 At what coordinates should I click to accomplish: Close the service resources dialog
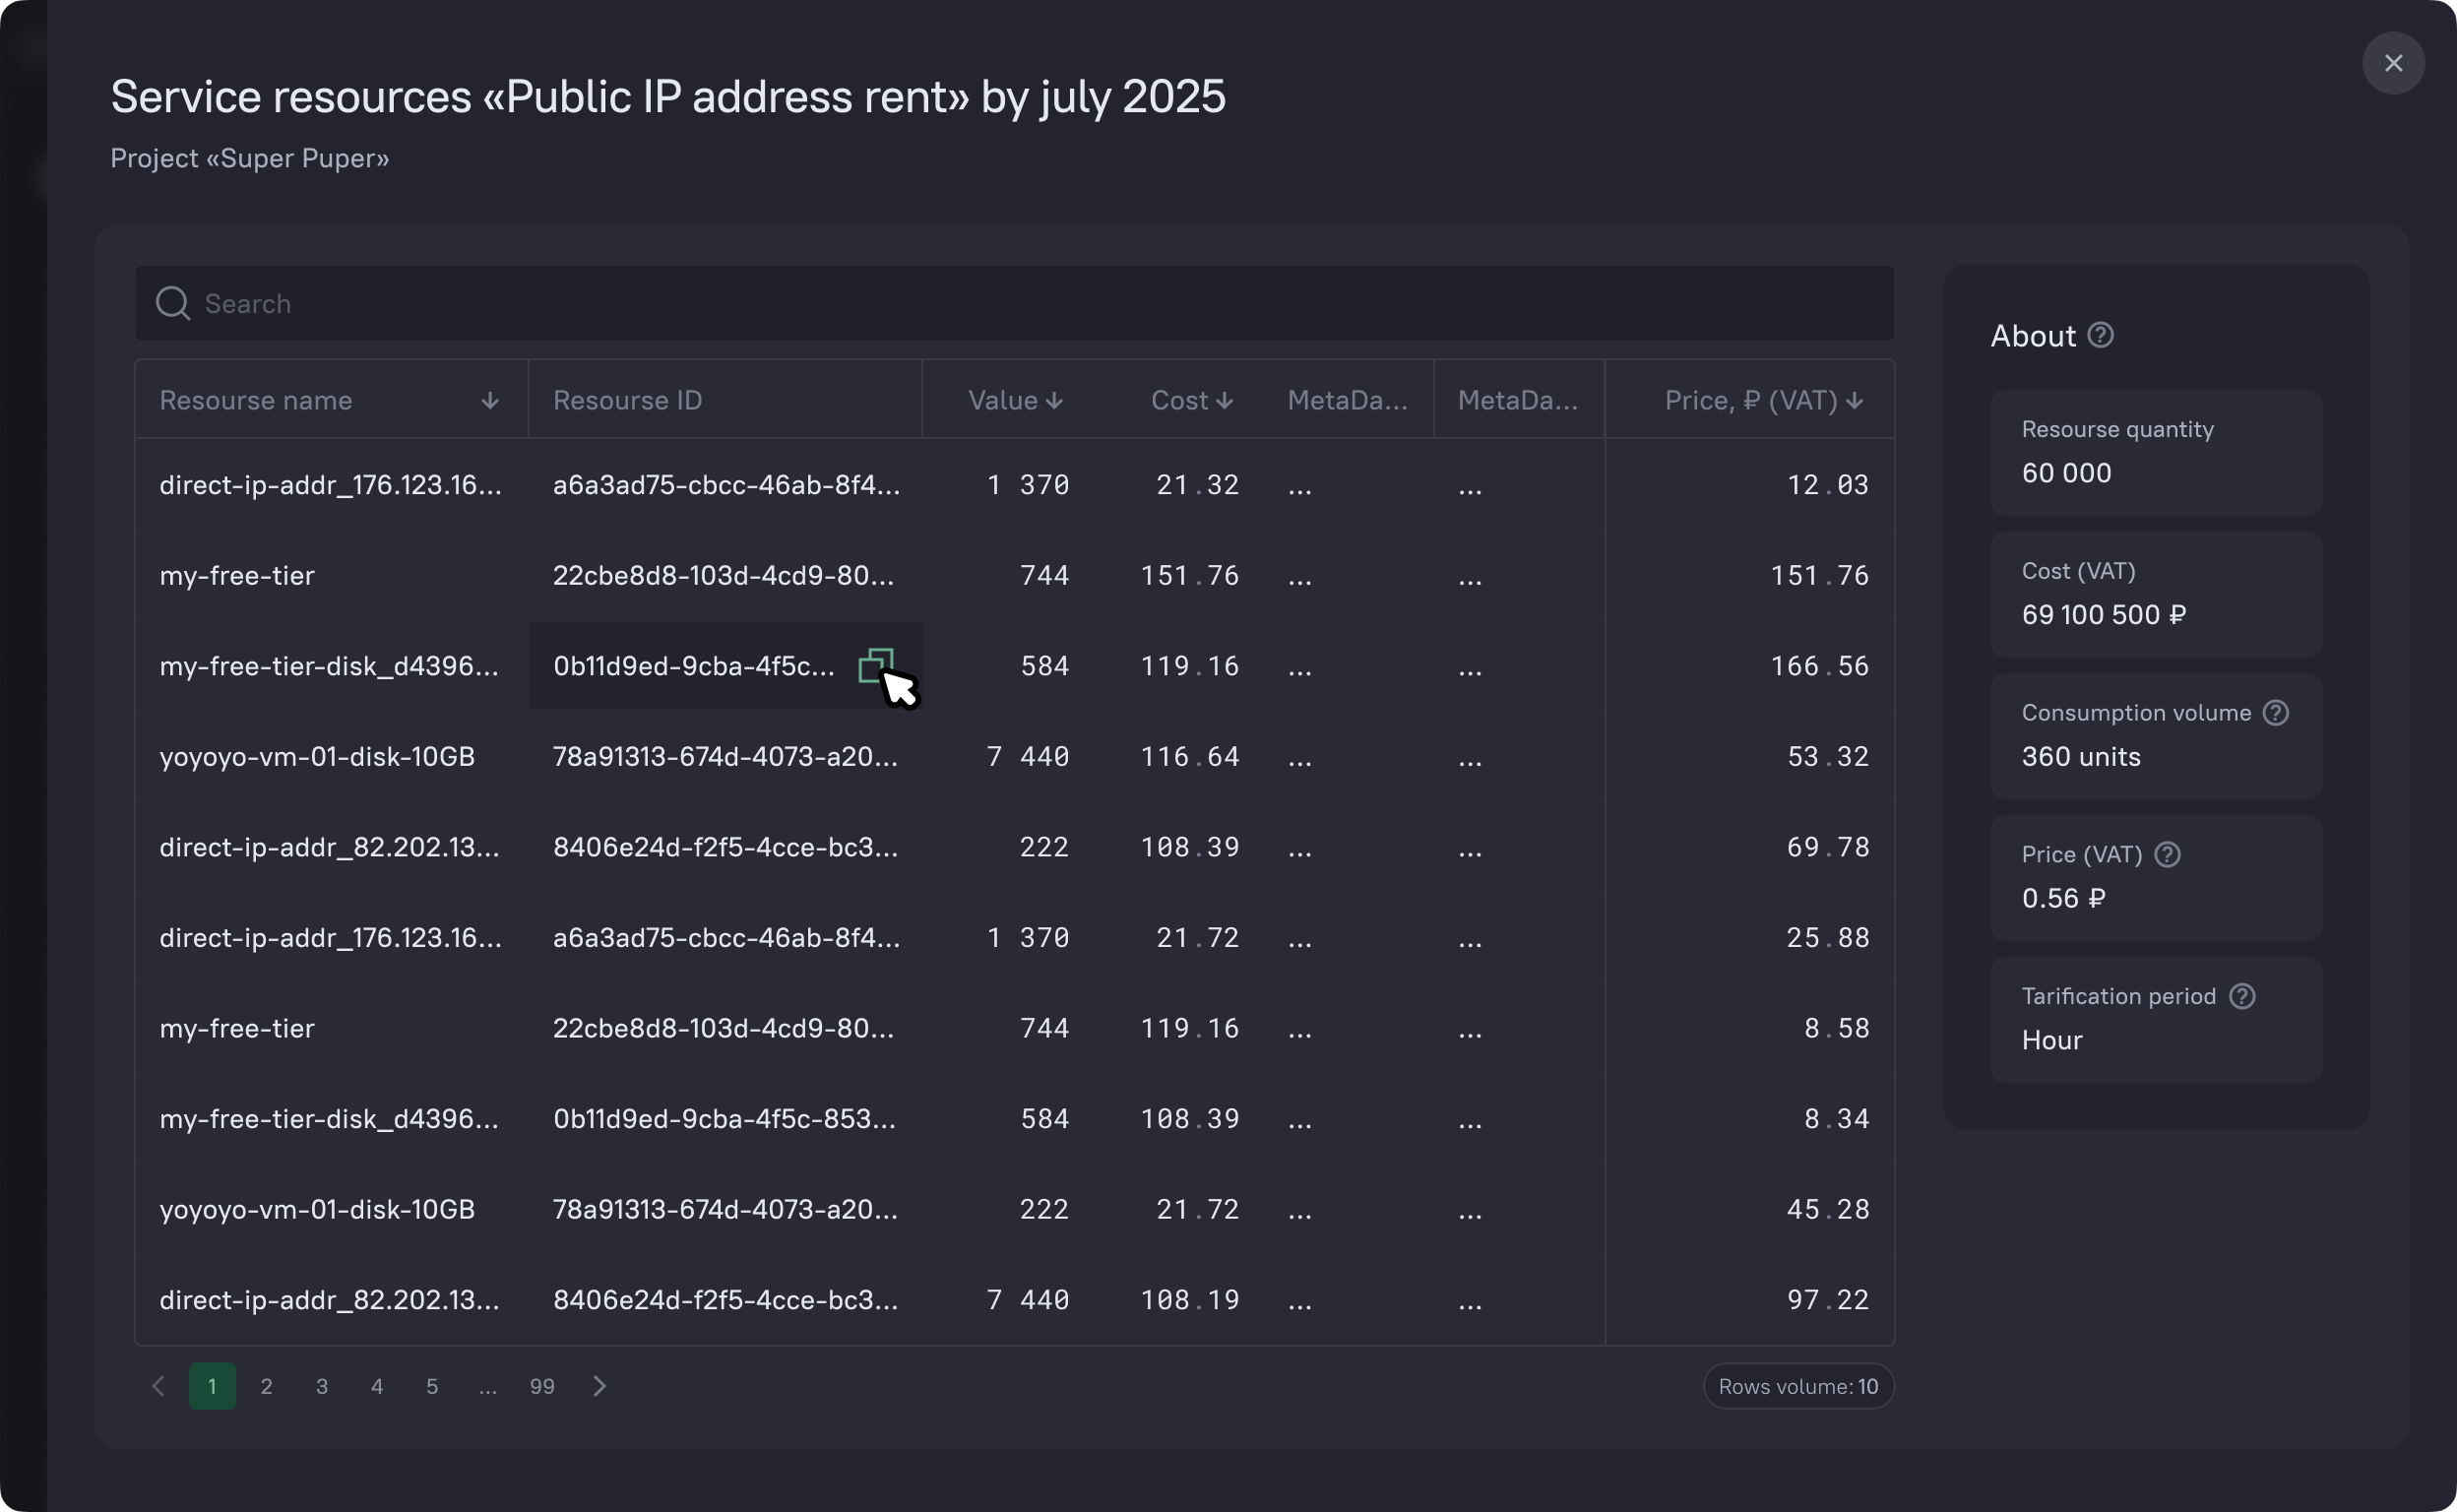(x=2392, y=64)
